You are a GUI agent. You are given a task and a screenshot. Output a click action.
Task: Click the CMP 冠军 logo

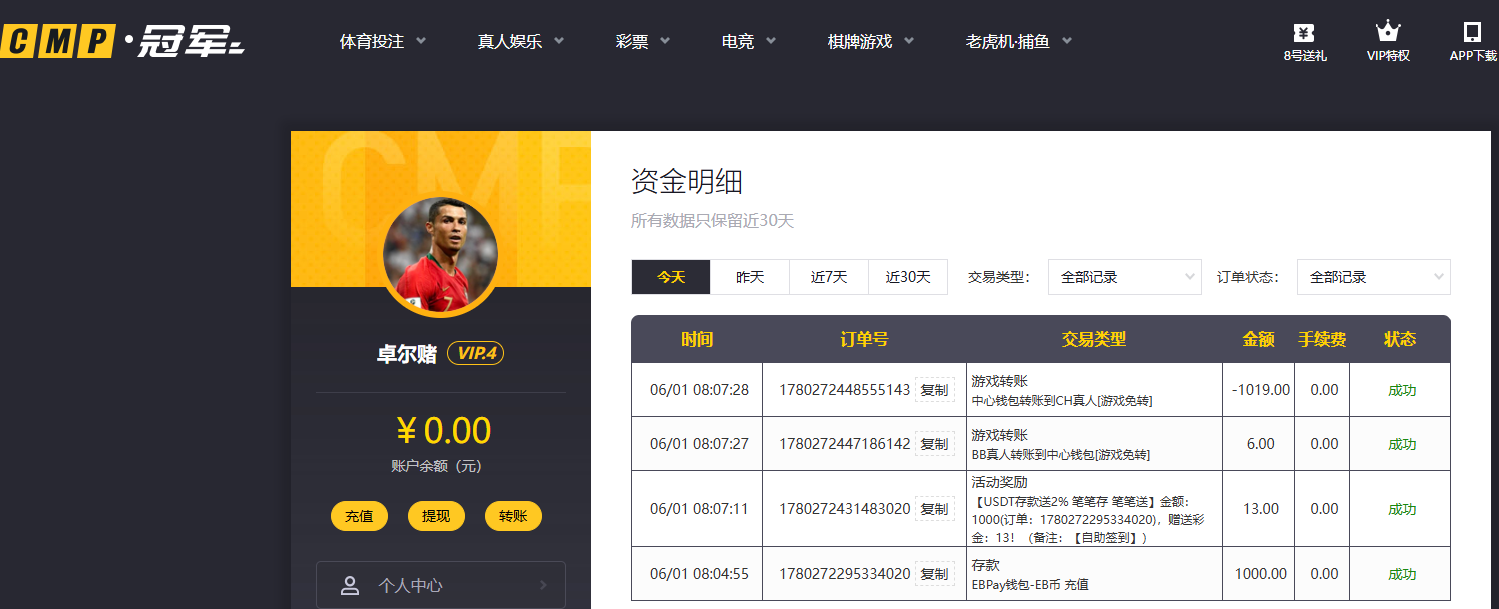pyautogui.click(x=123, y=41)
